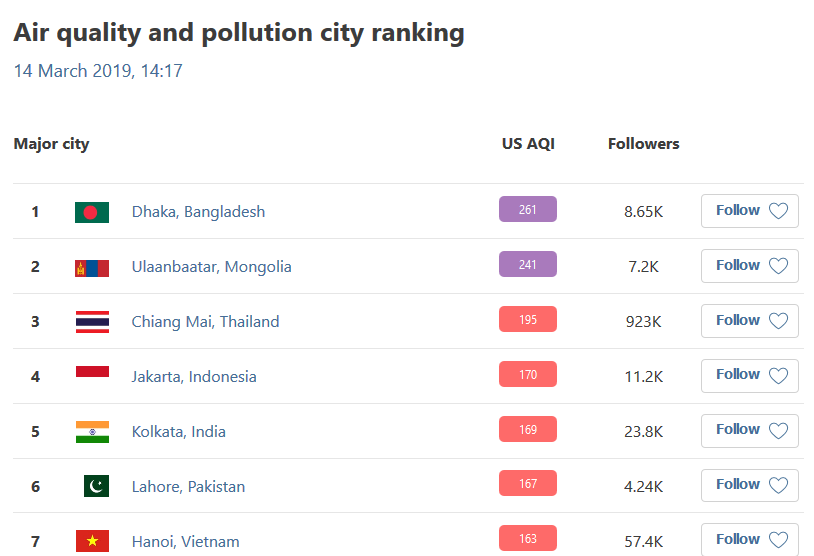Open the Ulaanbaatar, Mongolia link
The image size is (814, 556).
212,267
